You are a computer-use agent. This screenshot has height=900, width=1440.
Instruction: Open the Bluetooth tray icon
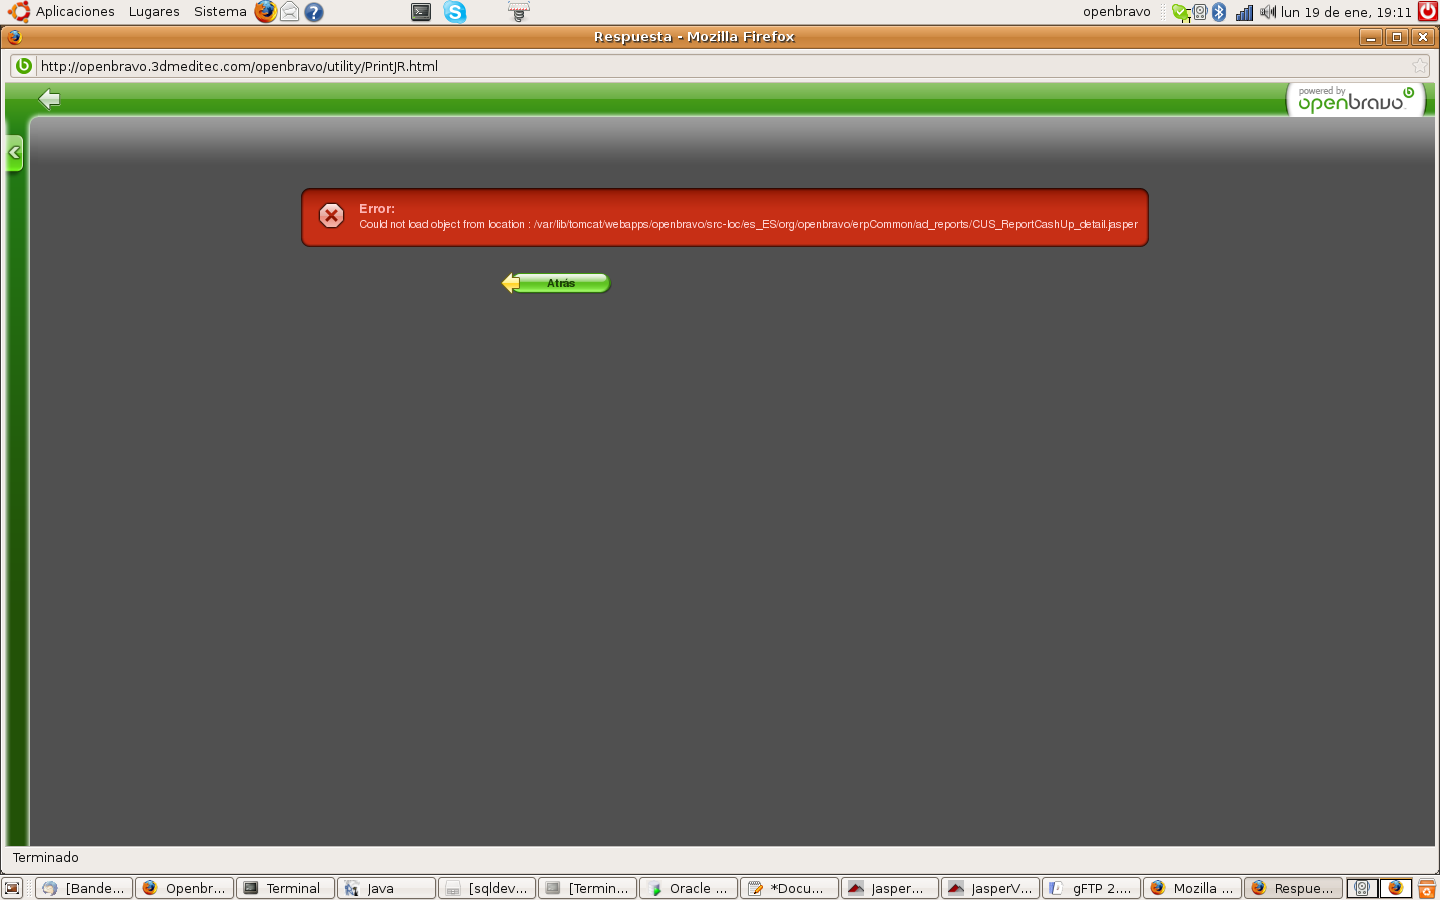tap(1219, 12)
